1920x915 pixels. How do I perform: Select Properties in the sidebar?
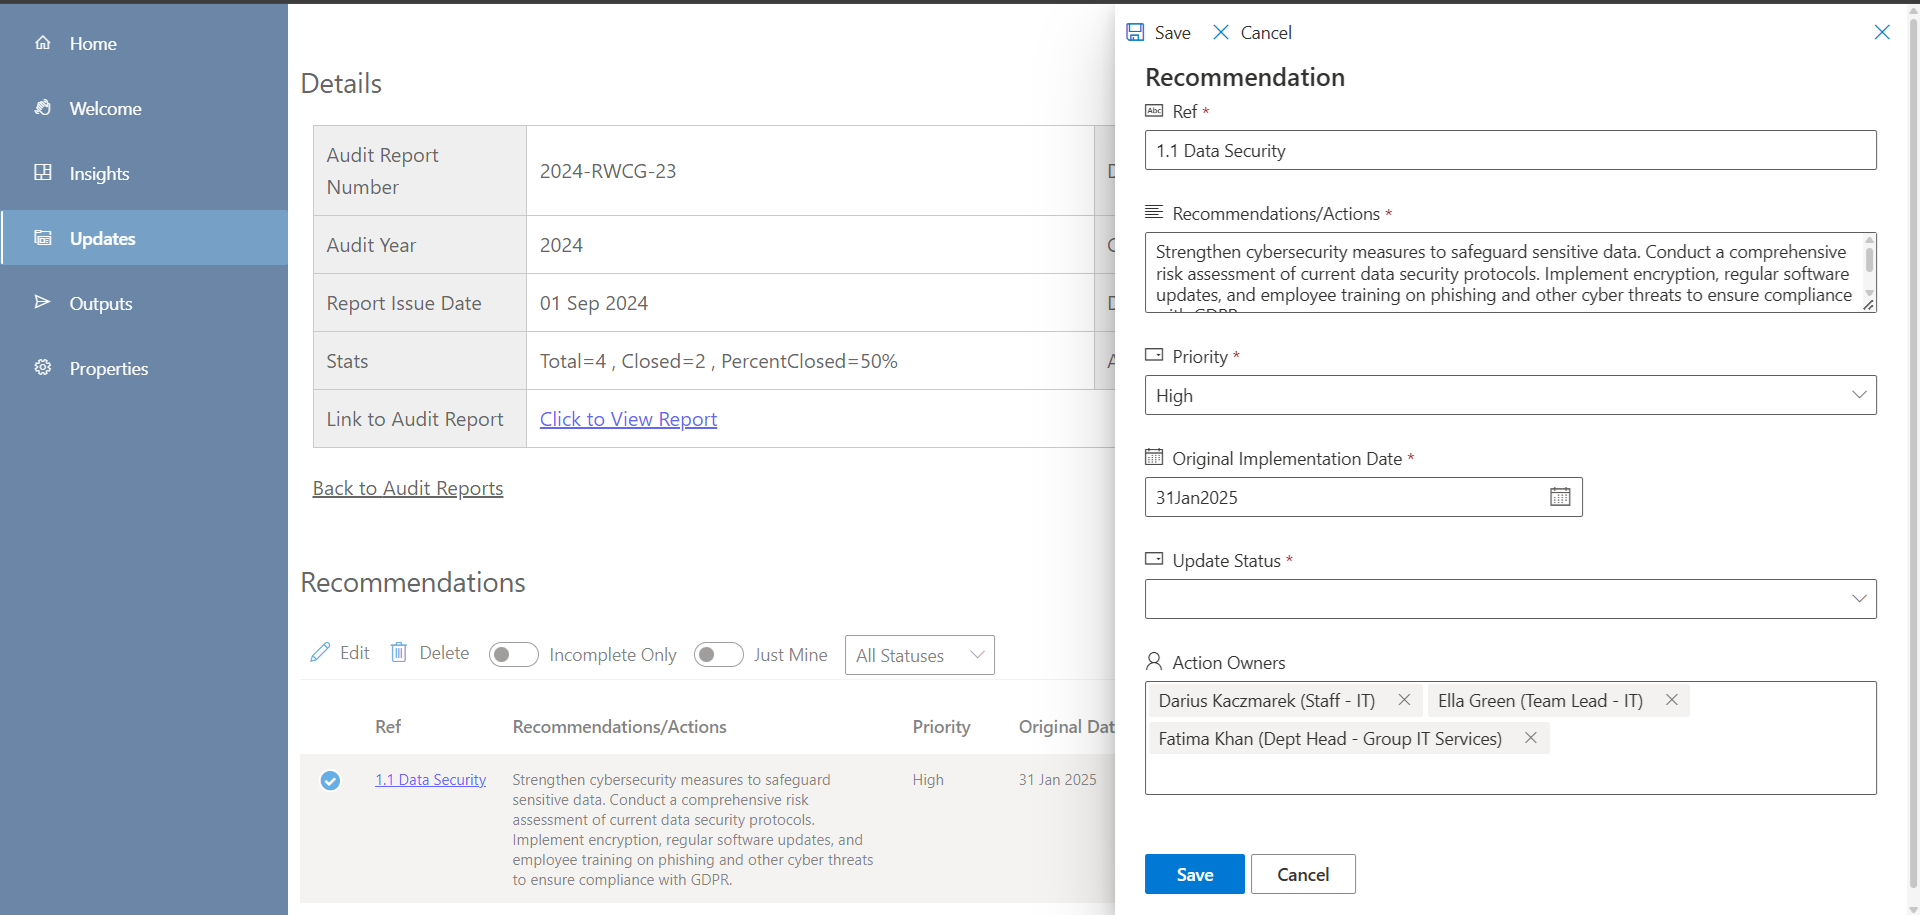tap(144, 368)
